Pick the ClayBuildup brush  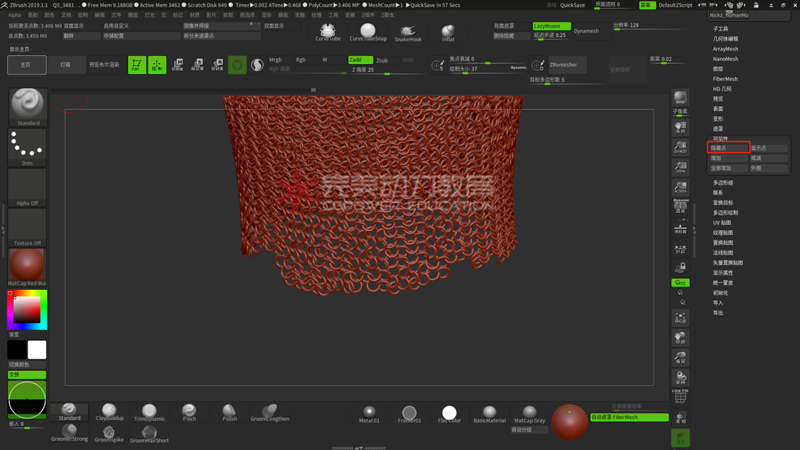109,412
